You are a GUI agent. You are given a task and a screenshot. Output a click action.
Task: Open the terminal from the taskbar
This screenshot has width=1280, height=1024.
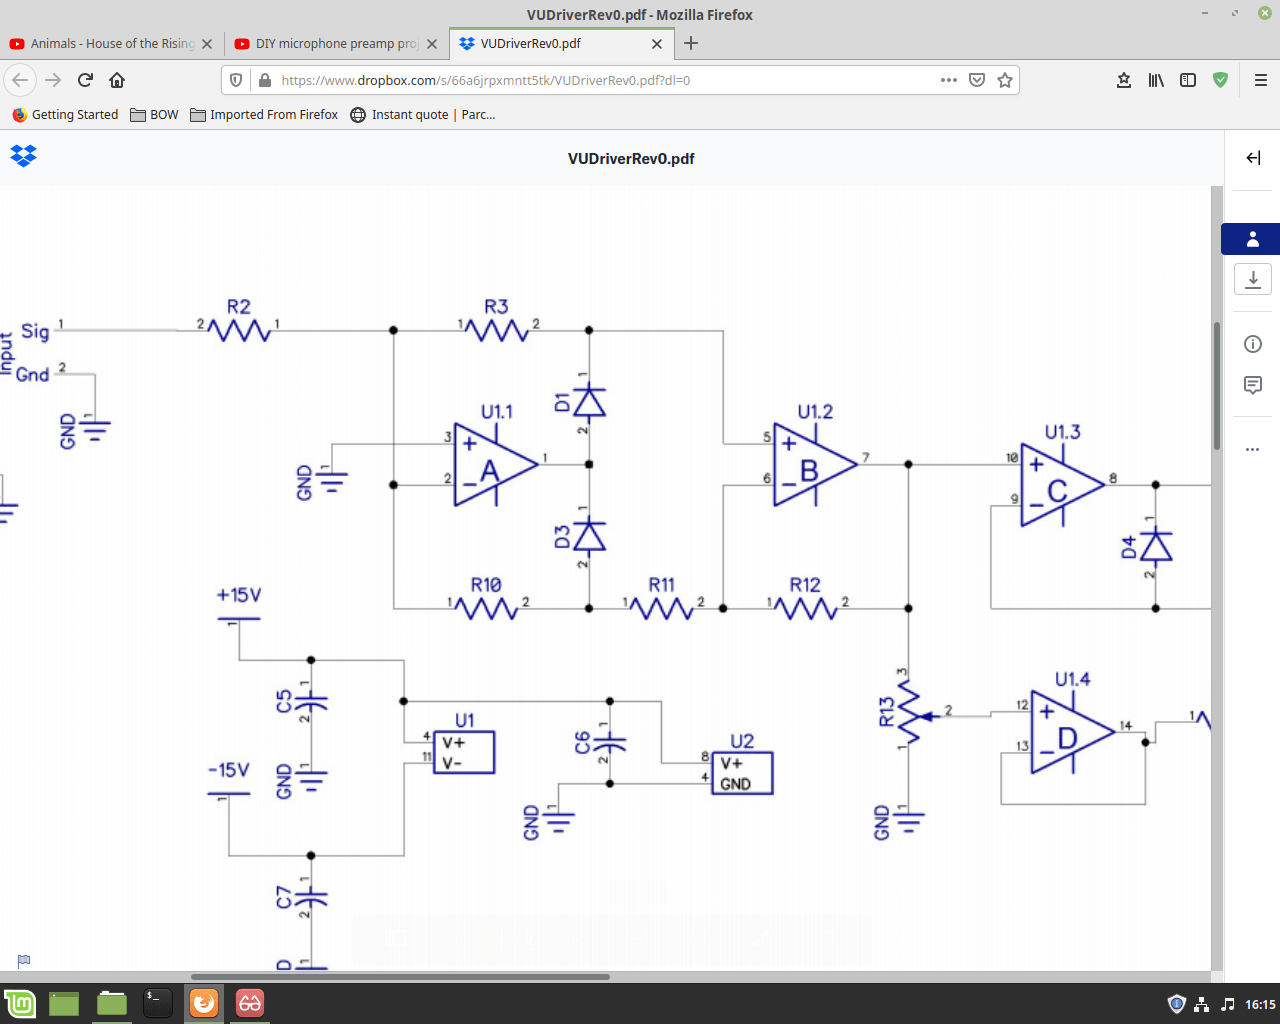click(157, 1003)
